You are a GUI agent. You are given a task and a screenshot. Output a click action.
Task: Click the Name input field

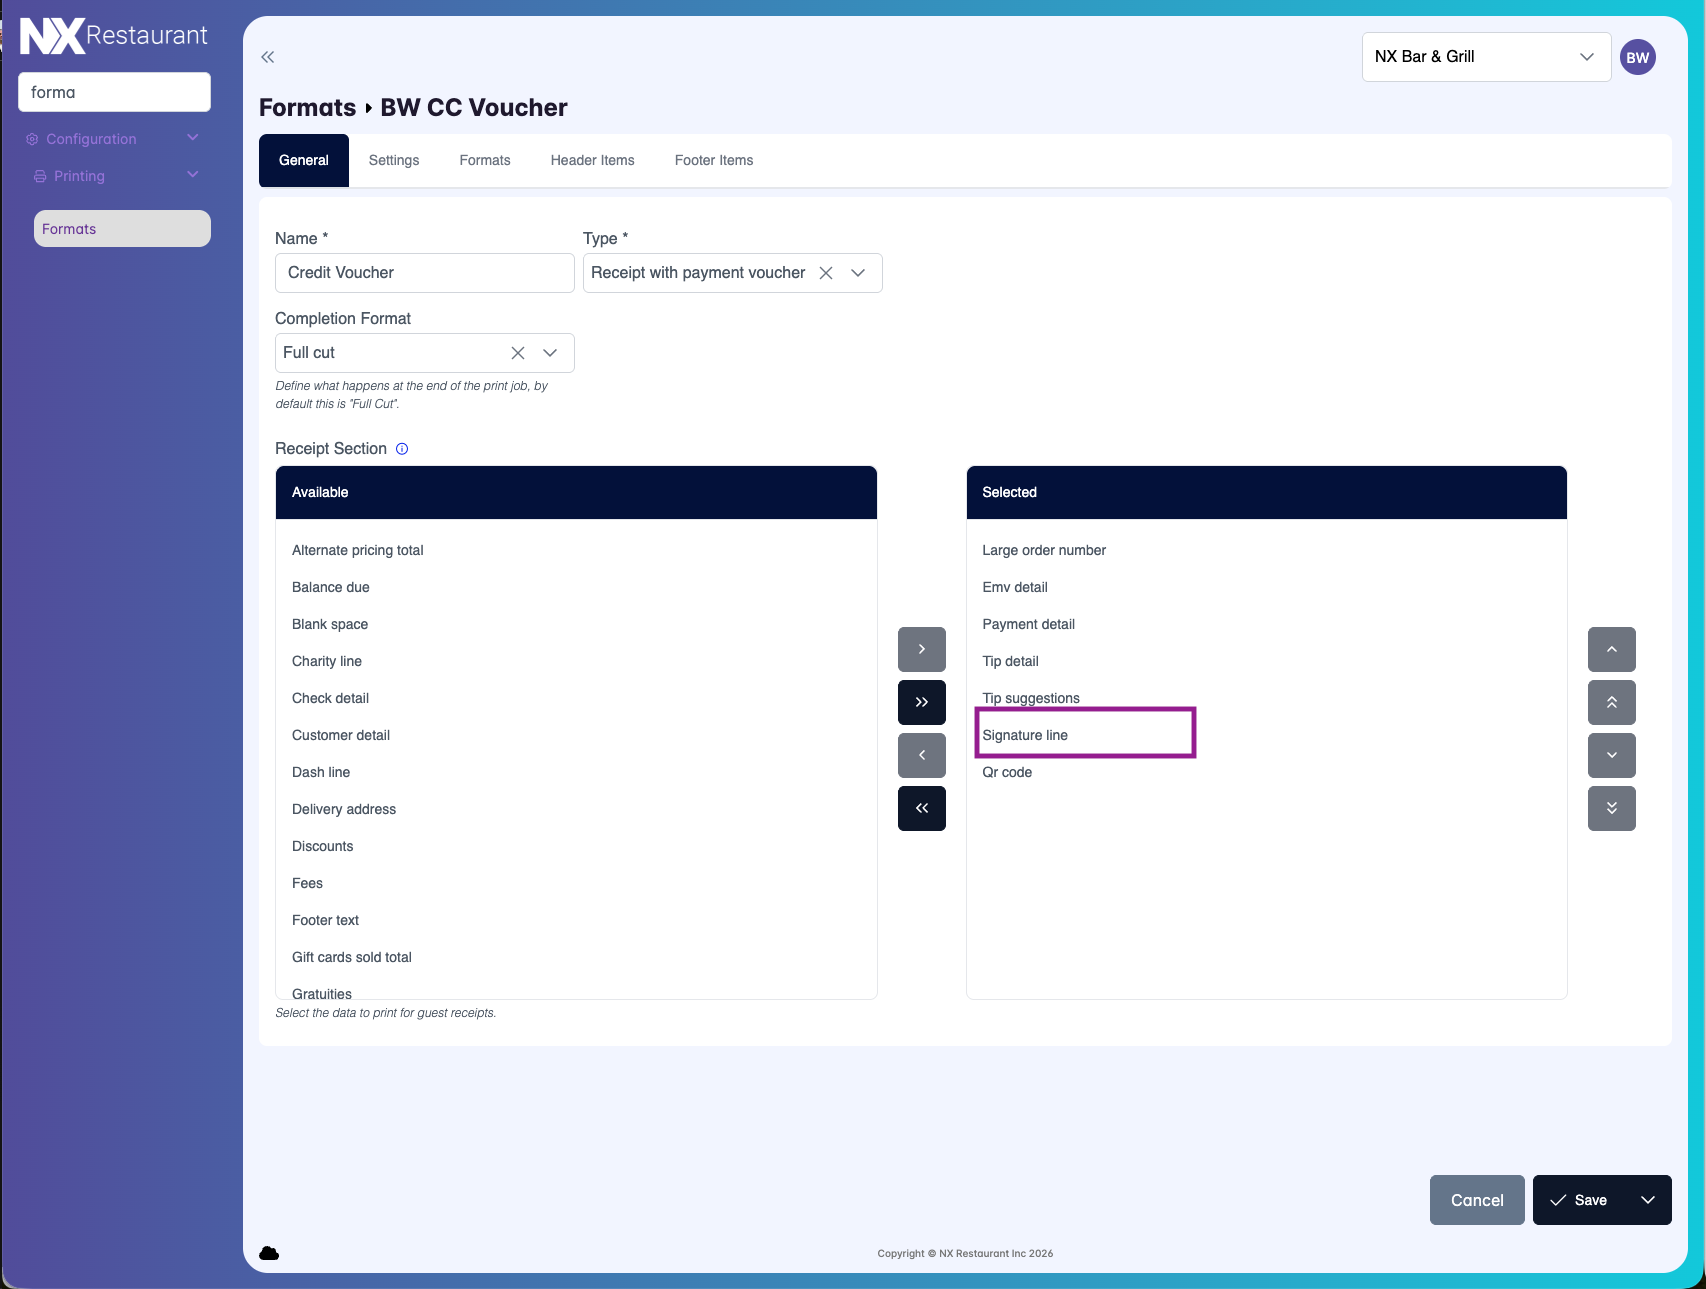coord(424,273)
